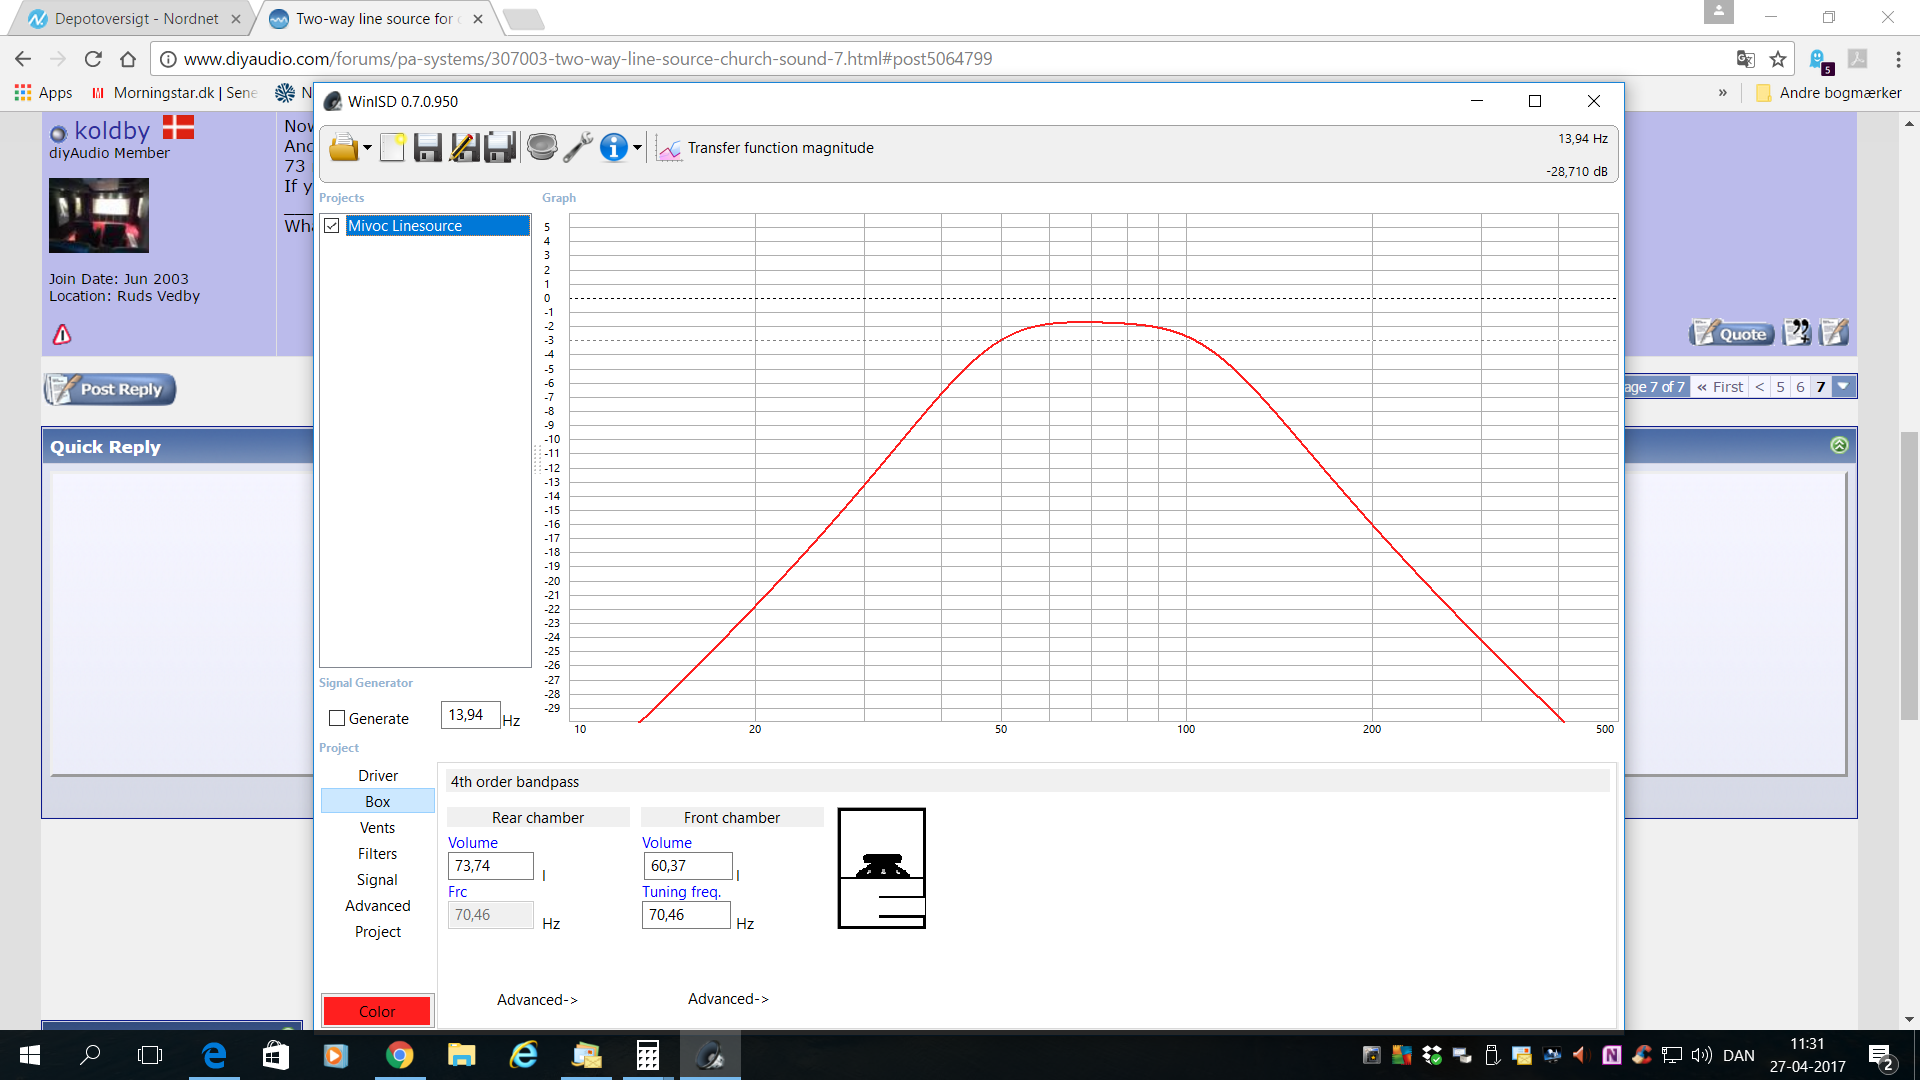Expand hidden bookmarks chevron
The height and width of the screenshot is (1080, 1920).
click(x=1722, y=93)
